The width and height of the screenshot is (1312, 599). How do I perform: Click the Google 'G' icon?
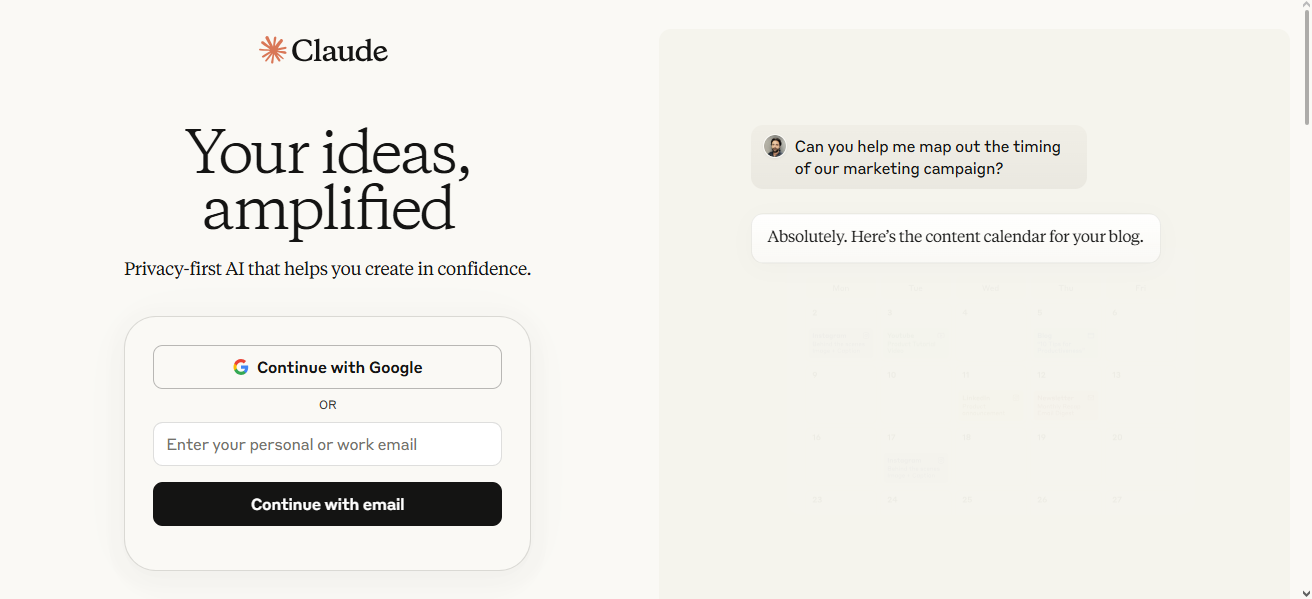(x=241, y=367)
